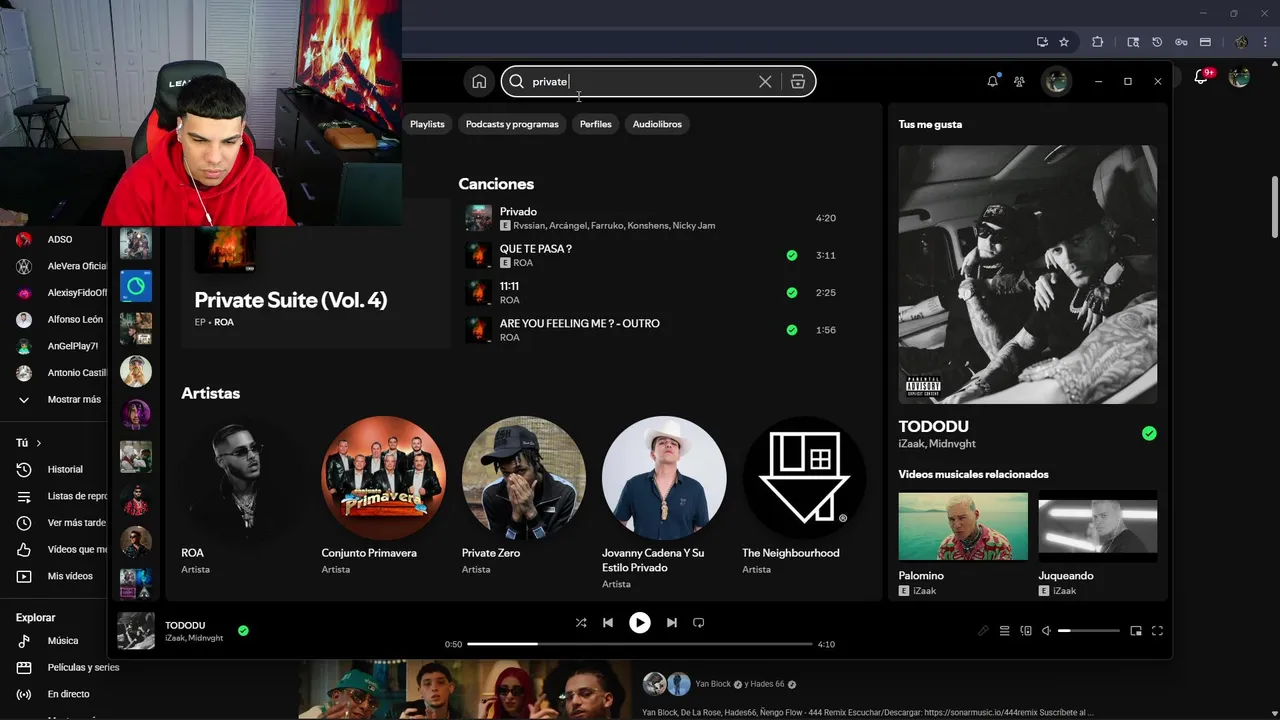This screenshot has width=1280, height=720.
Task: Expand the Tú section chevron in YouTube
Action: 39,443
